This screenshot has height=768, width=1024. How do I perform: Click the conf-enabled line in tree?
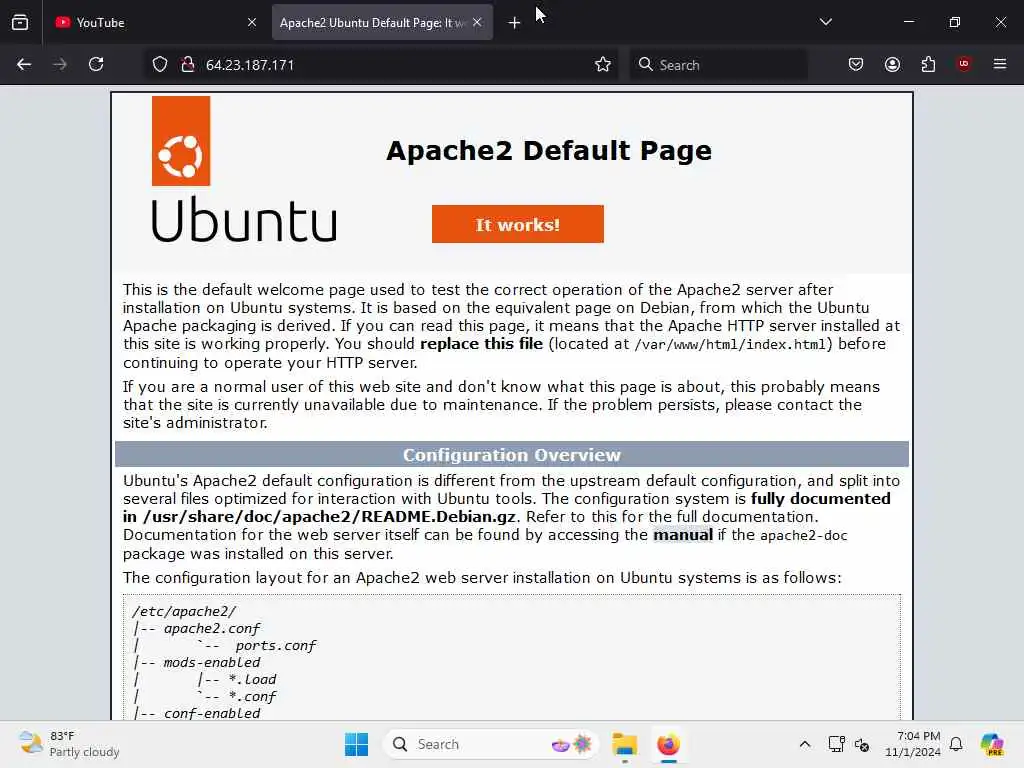[x=212, y=713]
